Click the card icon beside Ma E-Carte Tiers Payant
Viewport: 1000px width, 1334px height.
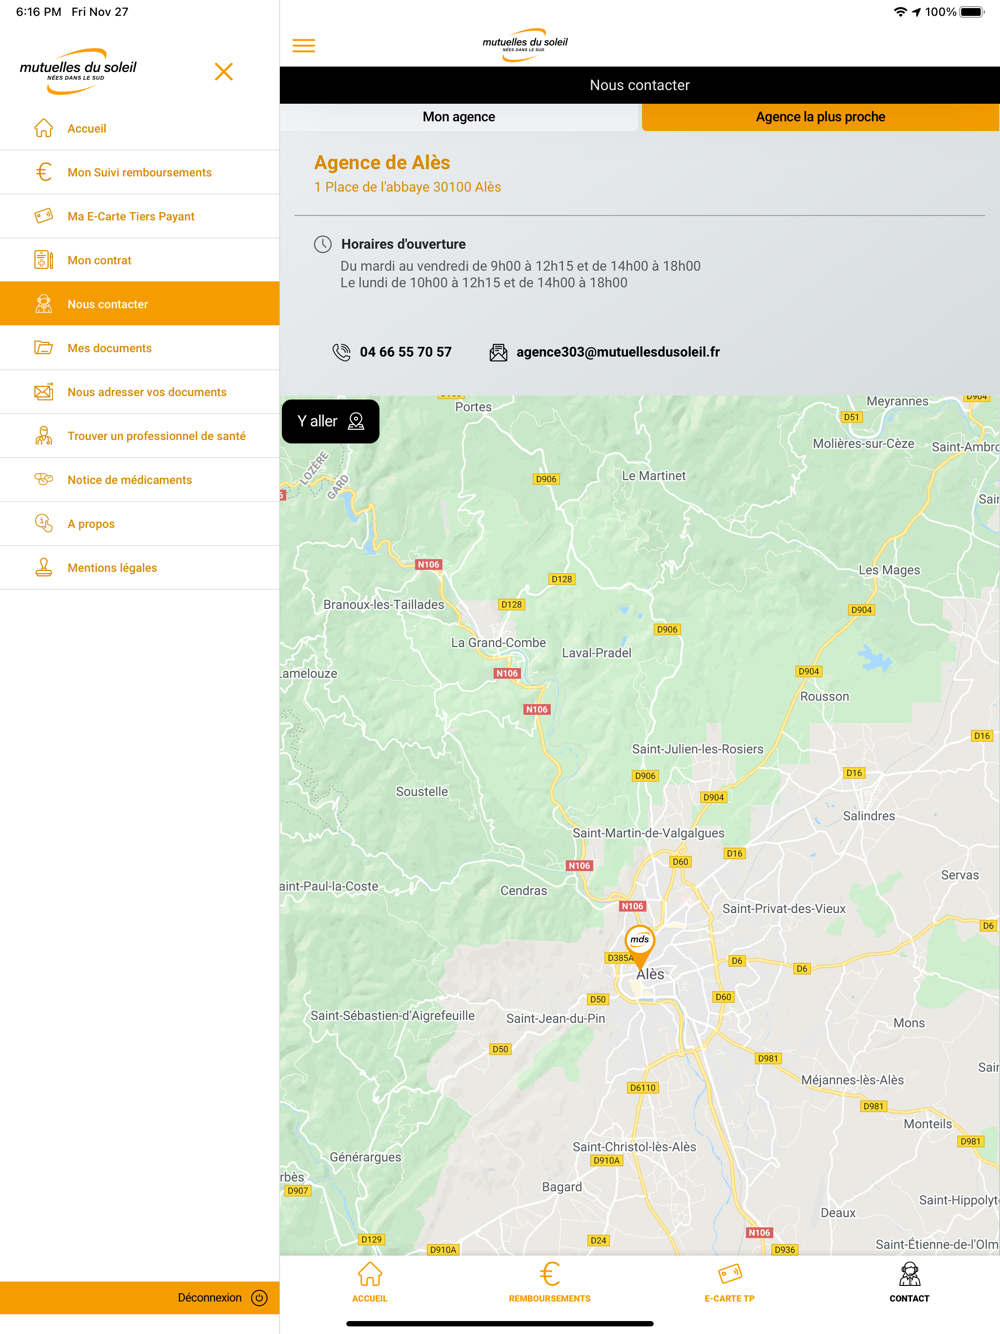[x=43, y=216]
